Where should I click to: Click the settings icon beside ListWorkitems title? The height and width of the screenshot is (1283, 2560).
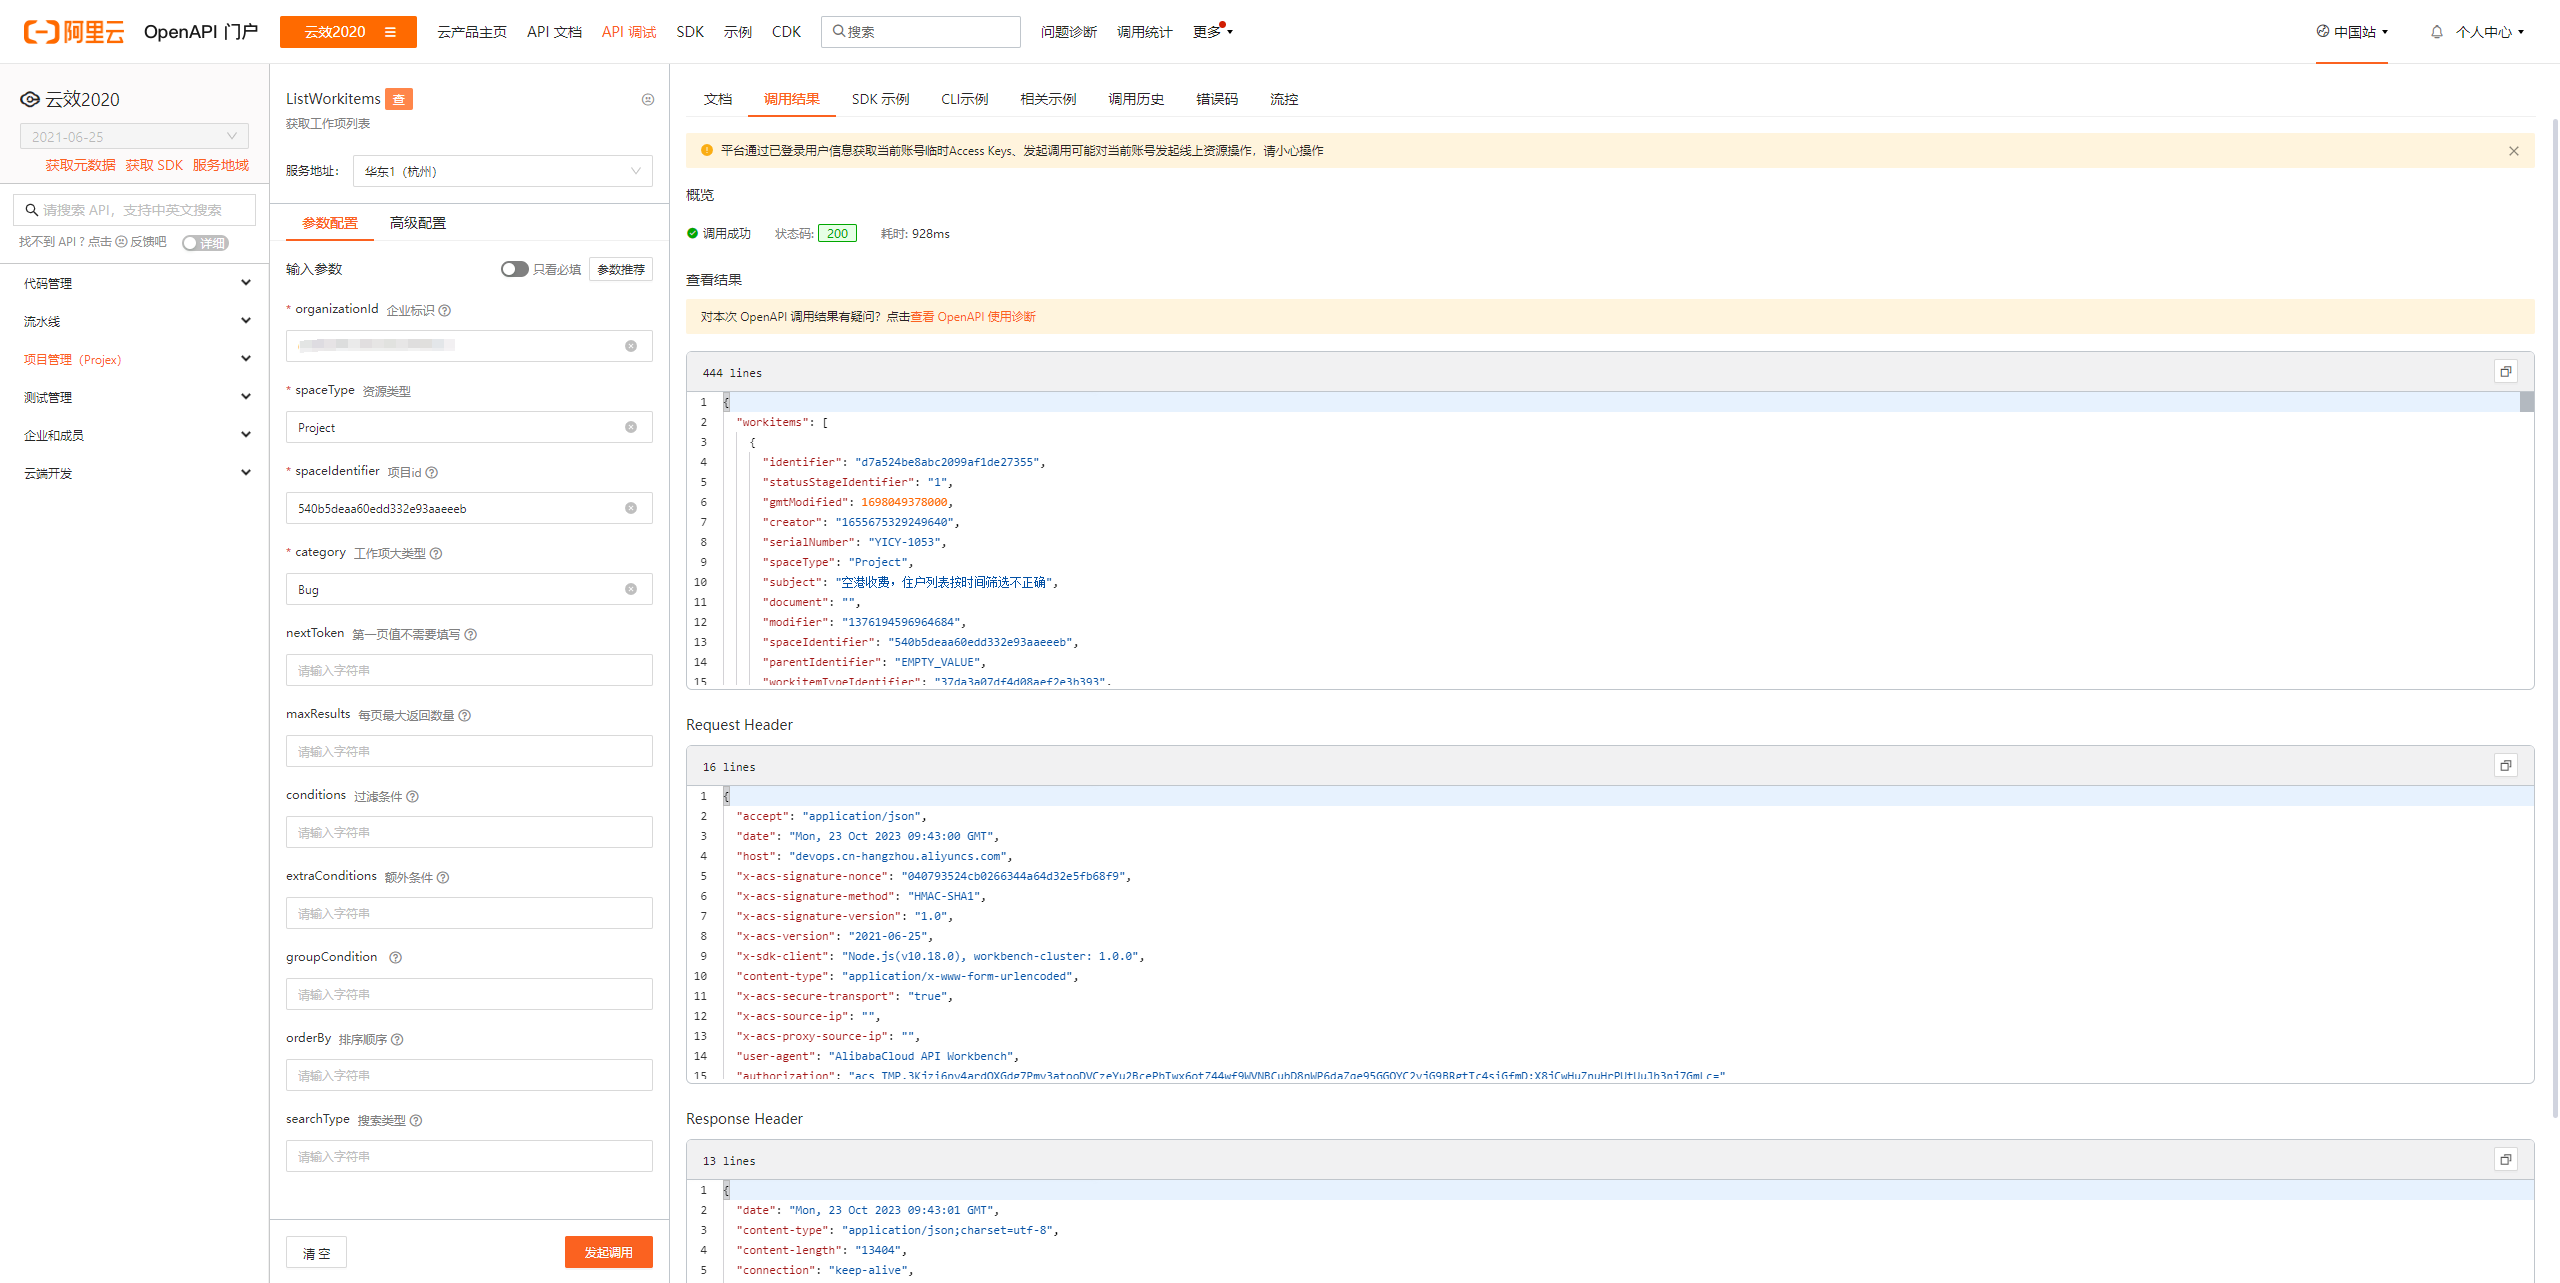[x=648, y=99]
